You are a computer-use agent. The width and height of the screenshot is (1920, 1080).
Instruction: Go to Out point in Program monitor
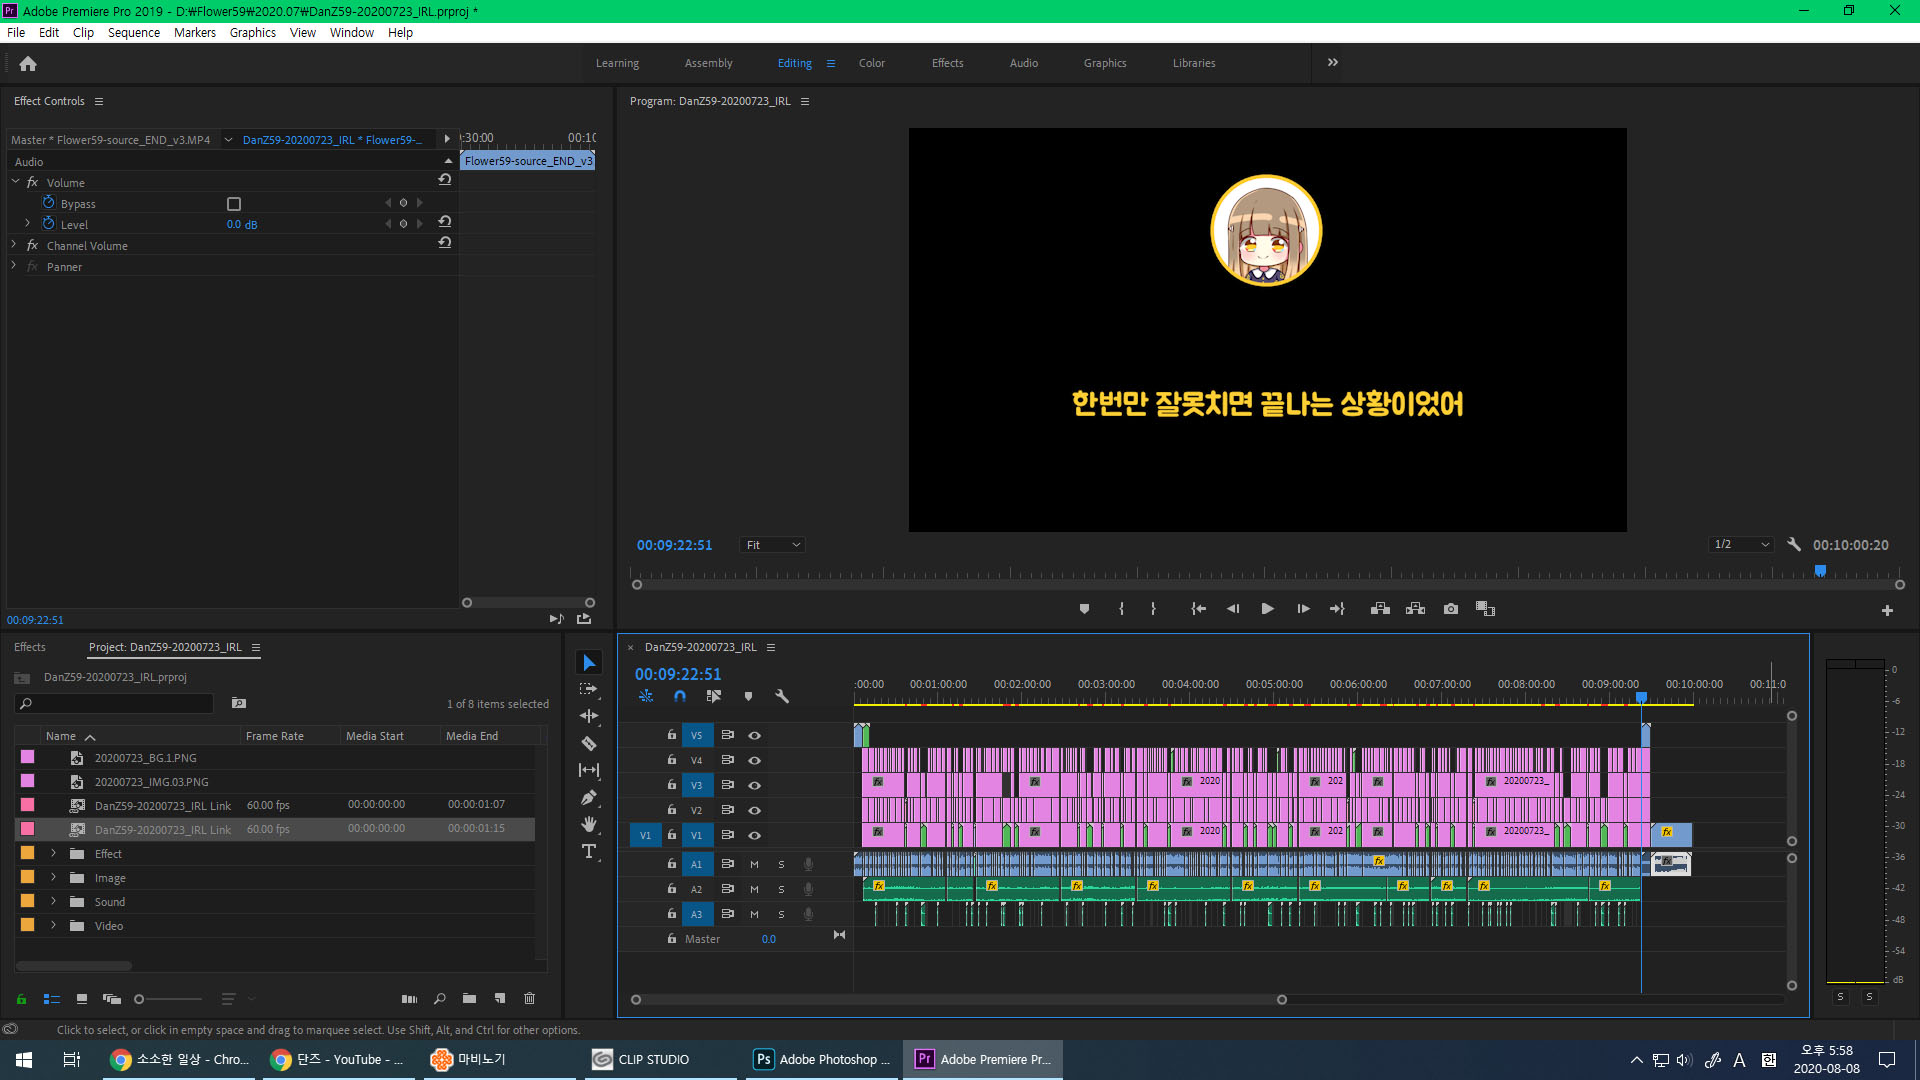1337,609
